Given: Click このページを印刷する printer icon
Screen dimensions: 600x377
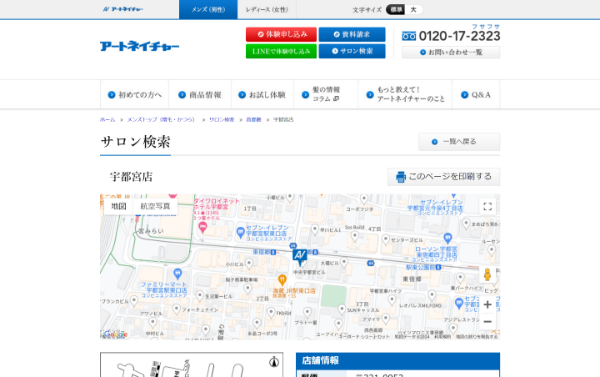Looking at the screenshot, I should pos(401,177).
